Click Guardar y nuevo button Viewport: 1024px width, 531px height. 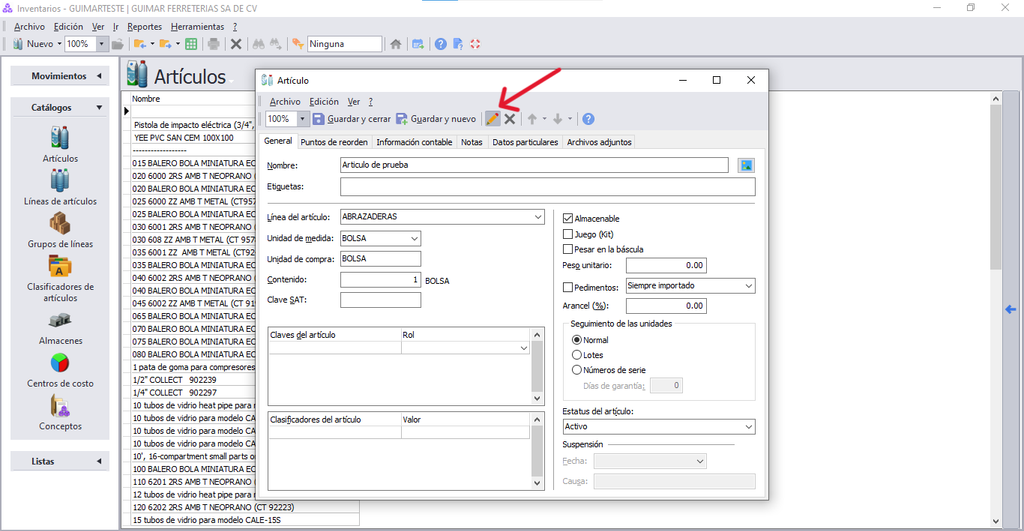tap(436, 119)
